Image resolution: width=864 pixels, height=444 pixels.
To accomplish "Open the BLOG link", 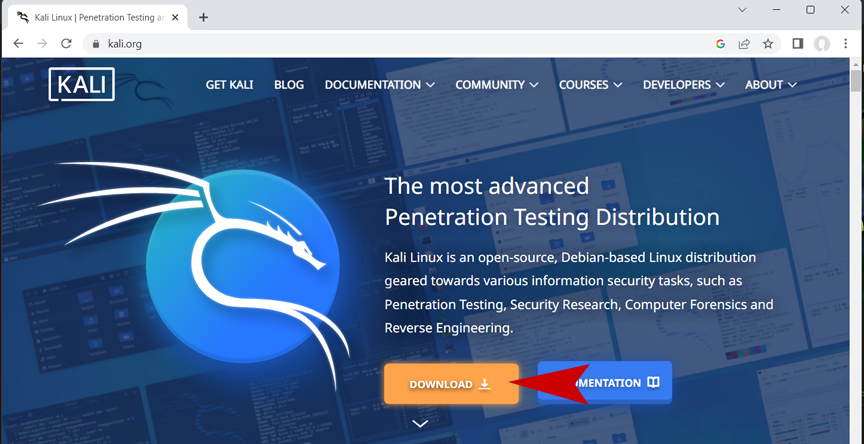I will [289, 85].
